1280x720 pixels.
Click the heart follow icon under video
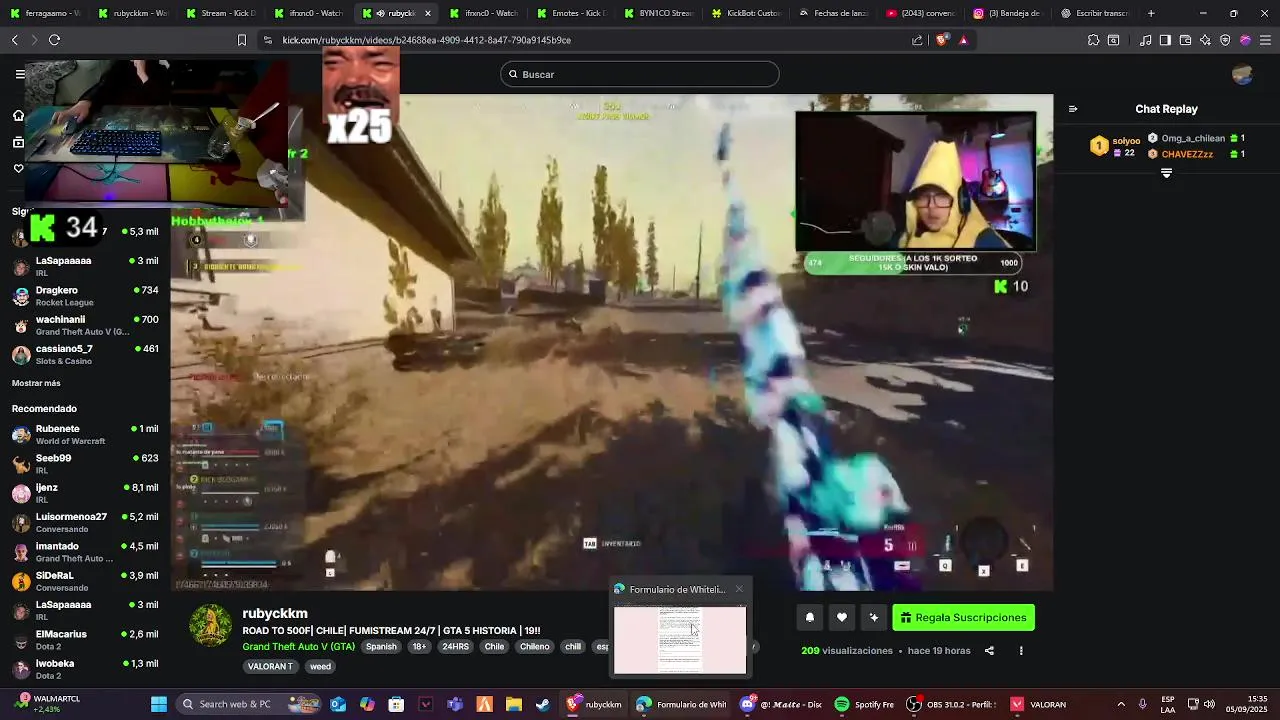pos(842,618)
